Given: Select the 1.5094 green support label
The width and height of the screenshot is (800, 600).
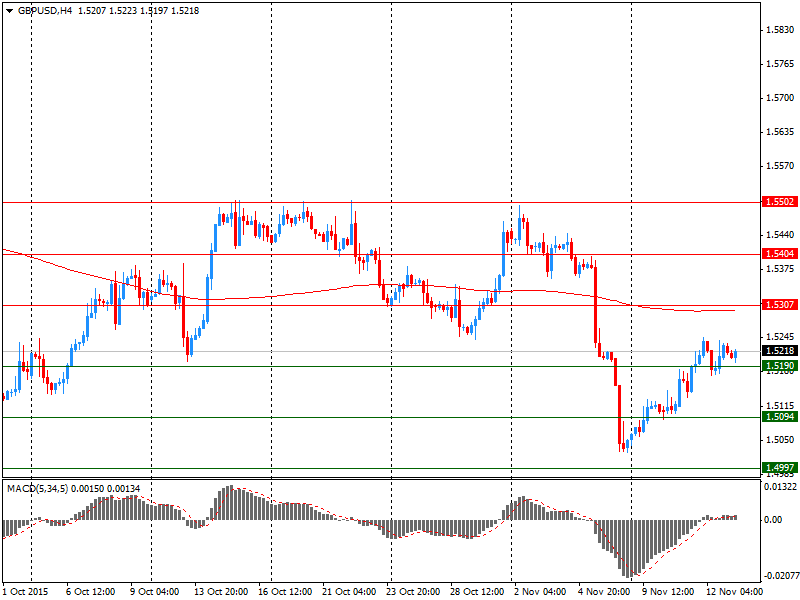Looking at the screenshot, I should coord(779,417).
